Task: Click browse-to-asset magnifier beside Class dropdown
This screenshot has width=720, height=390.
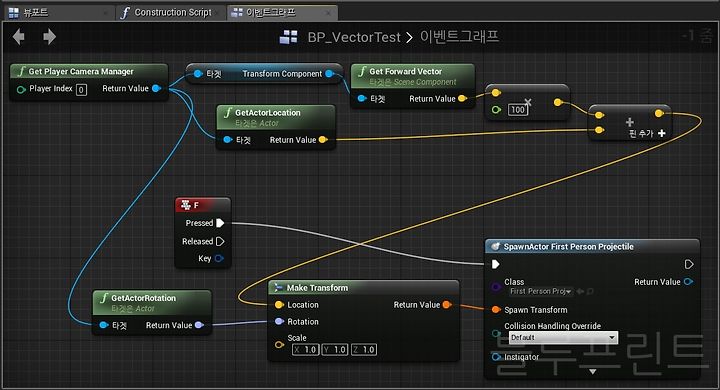Action: (x=590, y=291)
